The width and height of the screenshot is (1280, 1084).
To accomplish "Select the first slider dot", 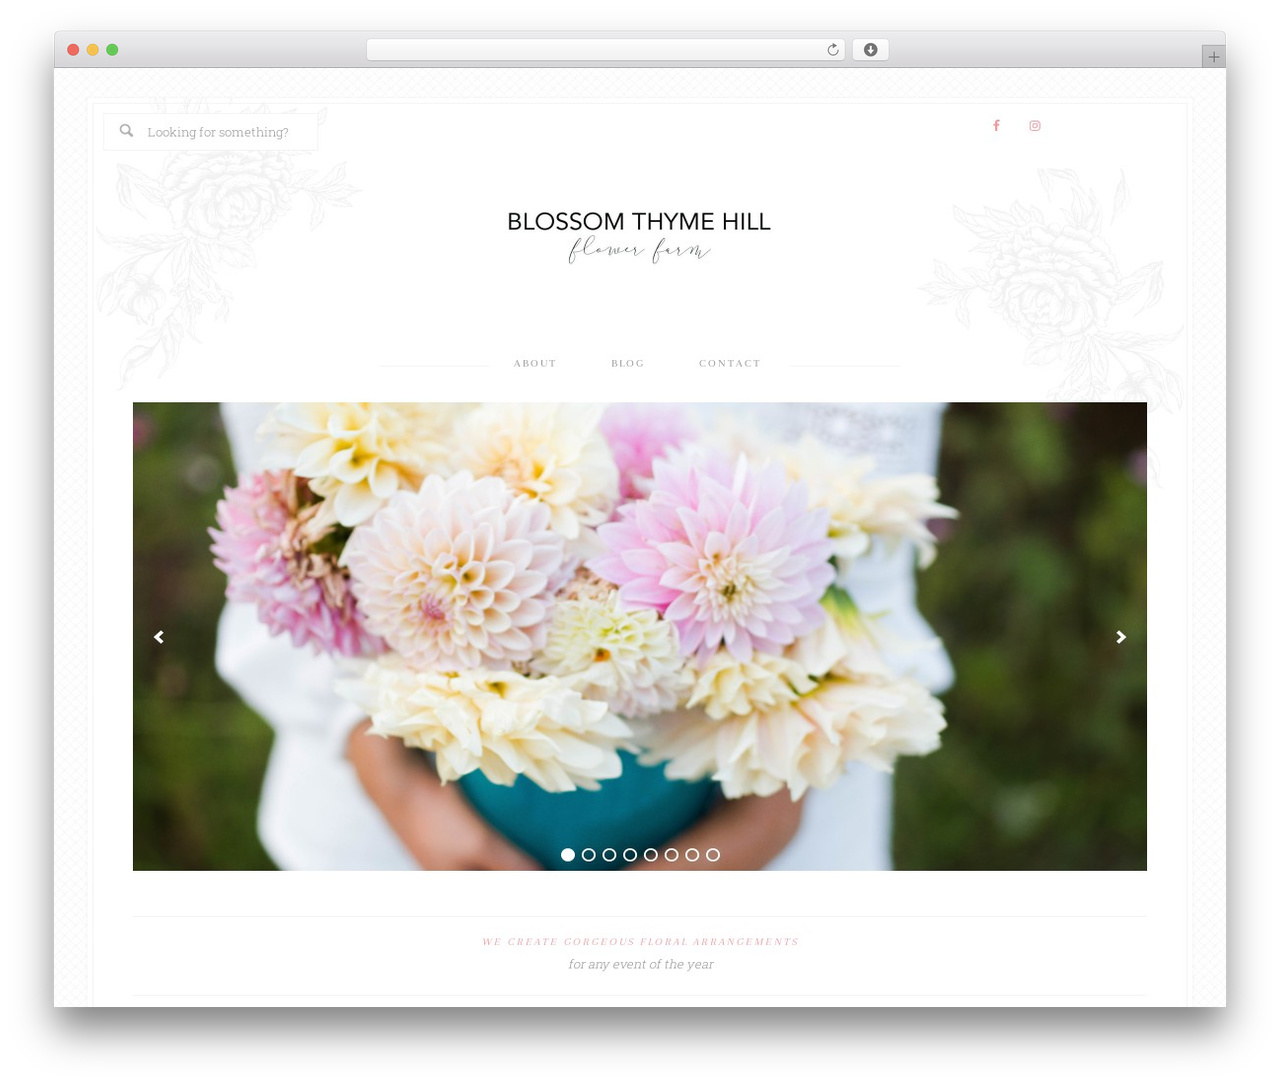I will pyautogui.click(x=568, y=855).
